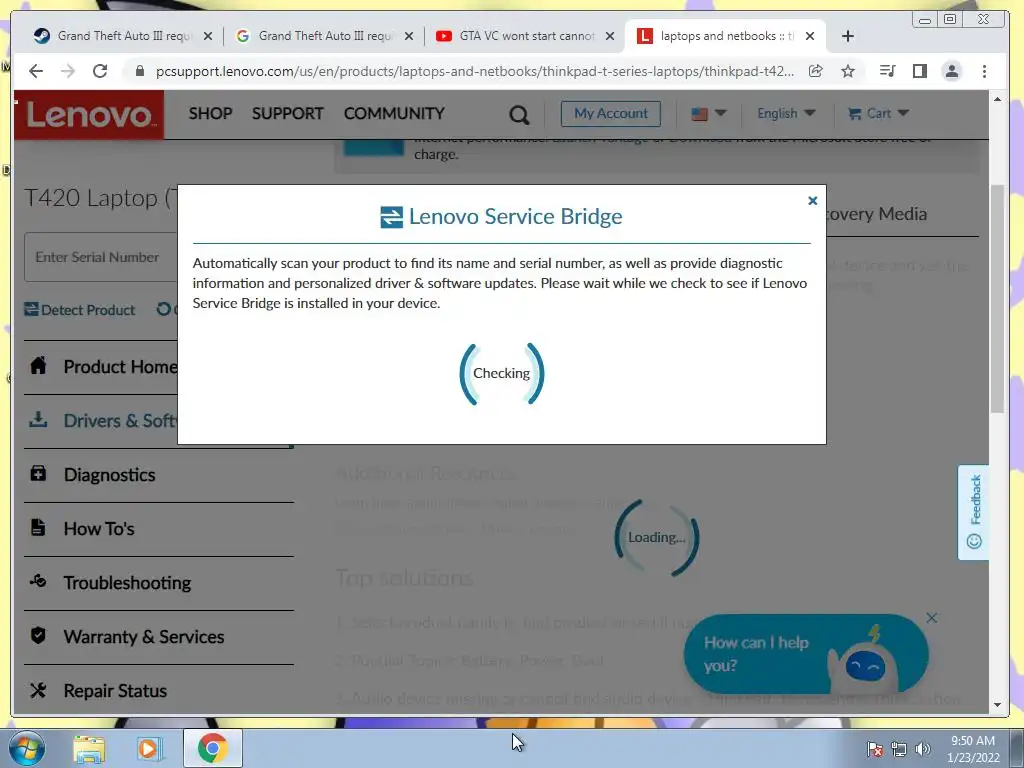Click the Repair Status wrench icon

tap(39, 690)
